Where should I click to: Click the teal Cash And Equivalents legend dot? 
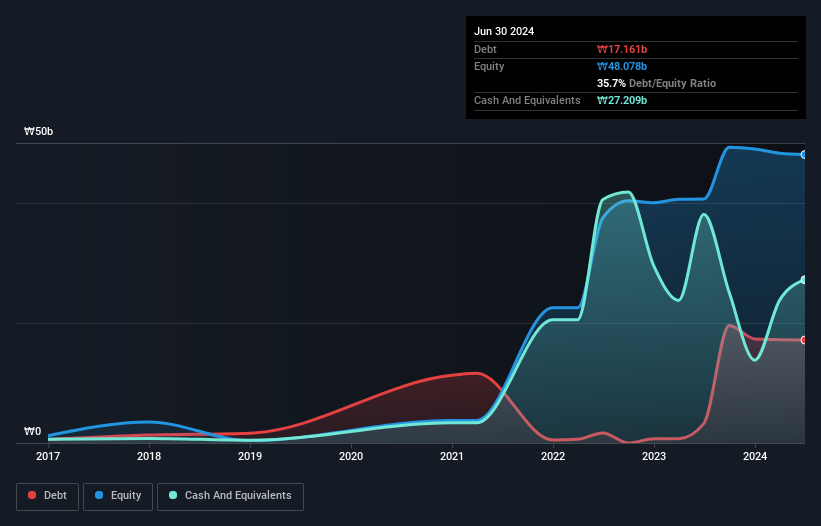point(173,495)
